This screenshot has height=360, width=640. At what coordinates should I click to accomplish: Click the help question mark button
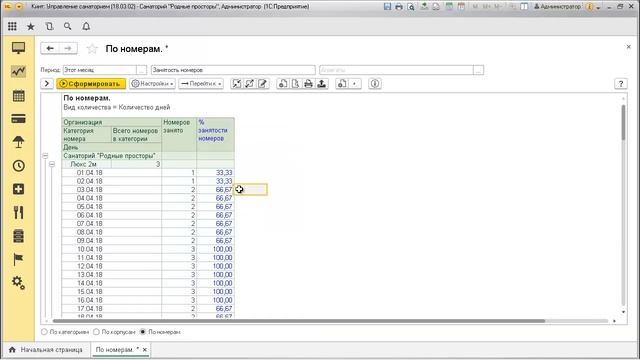pyautogui.click(x=621, y=84)
